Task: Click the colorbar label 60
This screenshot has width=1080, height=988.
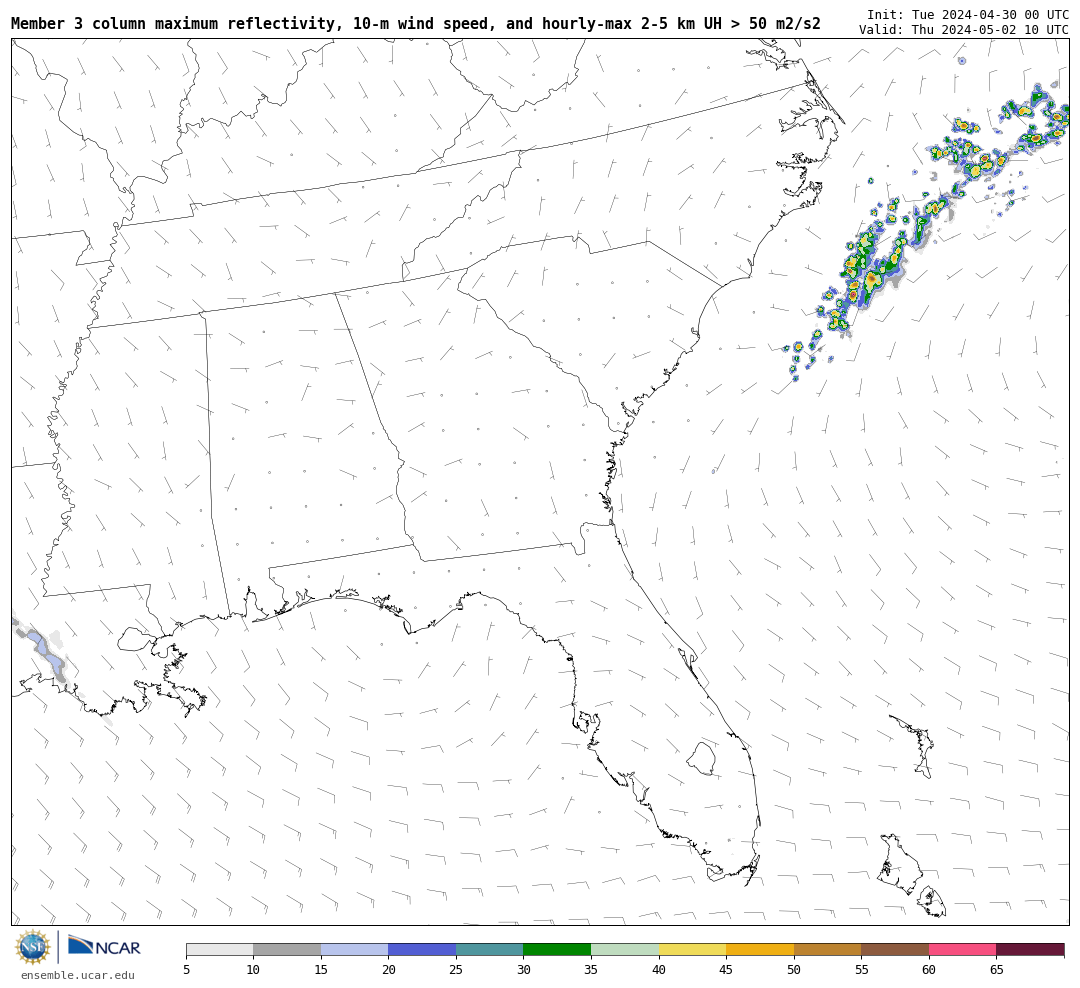Action: (928, 970)
